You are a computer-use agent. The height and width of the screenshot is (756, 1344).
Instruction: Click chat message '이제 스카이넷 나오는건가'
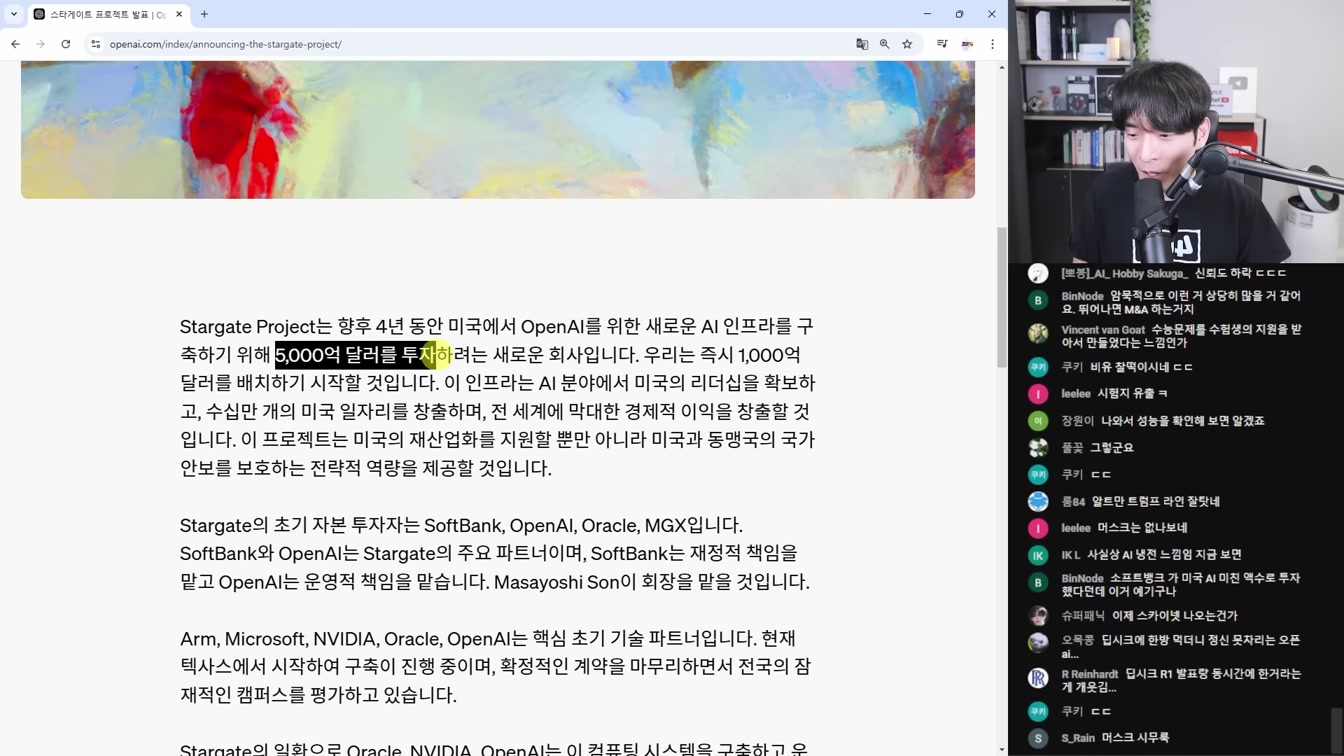1174,616
